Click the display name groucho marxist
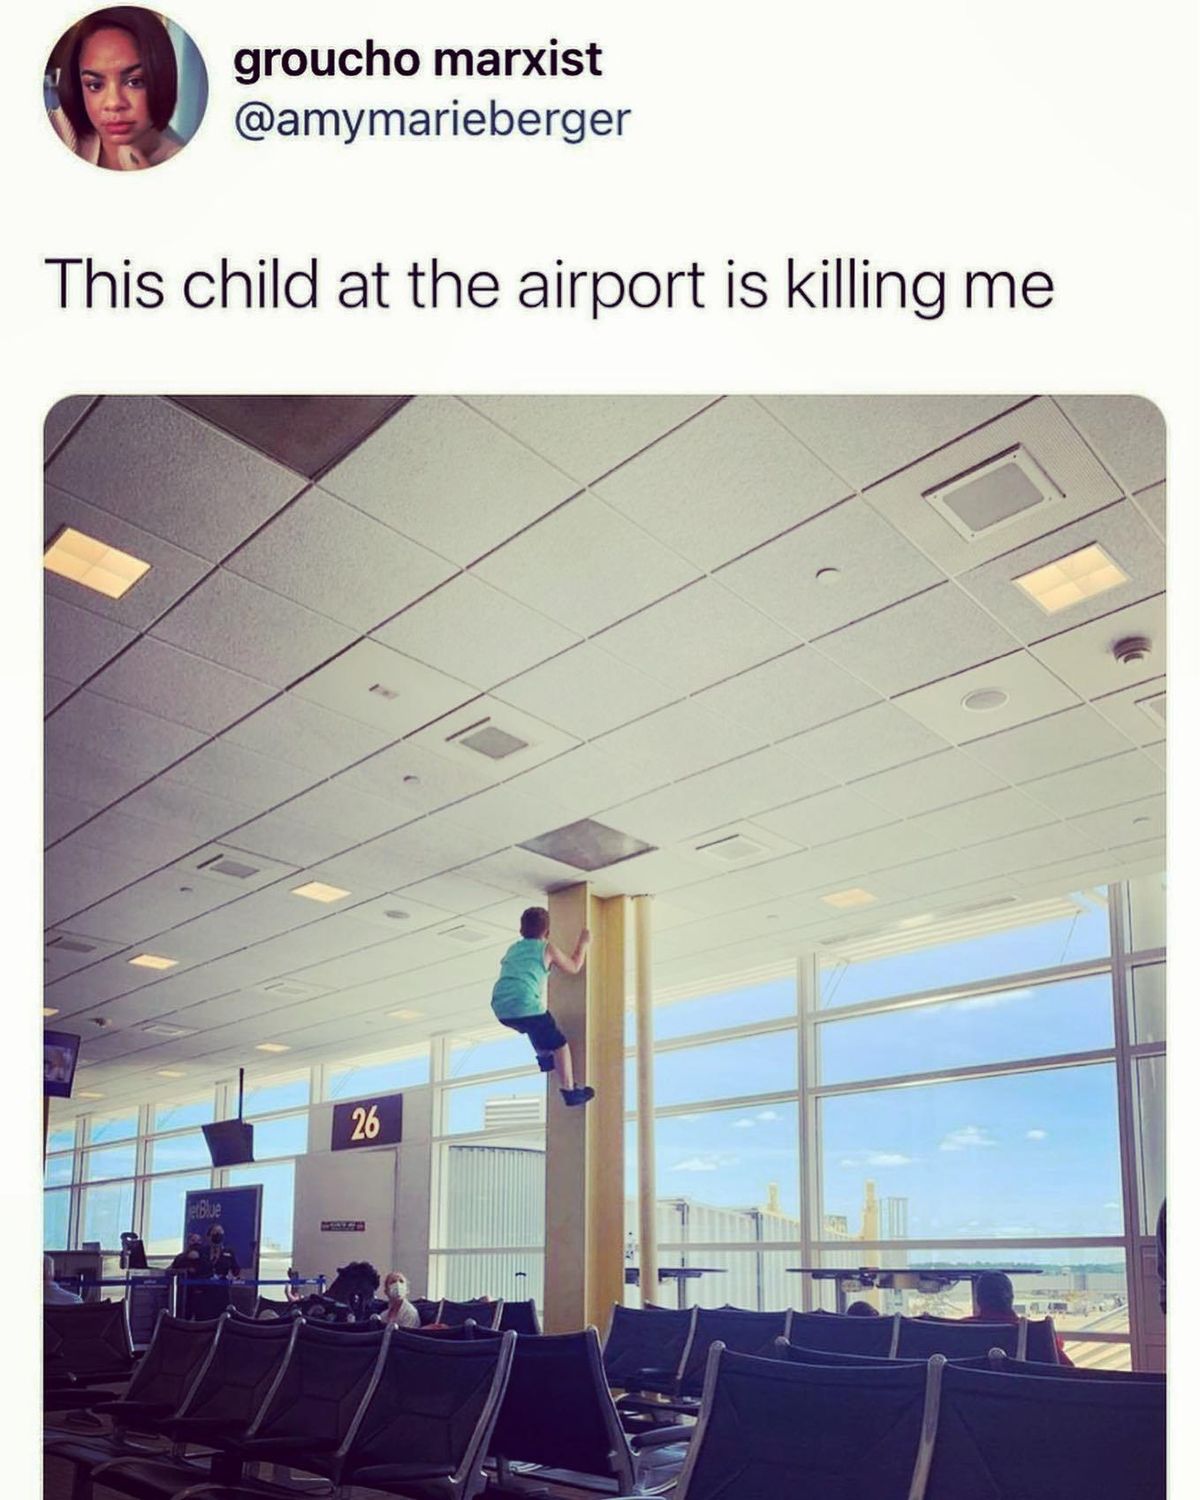 (418, 59)
